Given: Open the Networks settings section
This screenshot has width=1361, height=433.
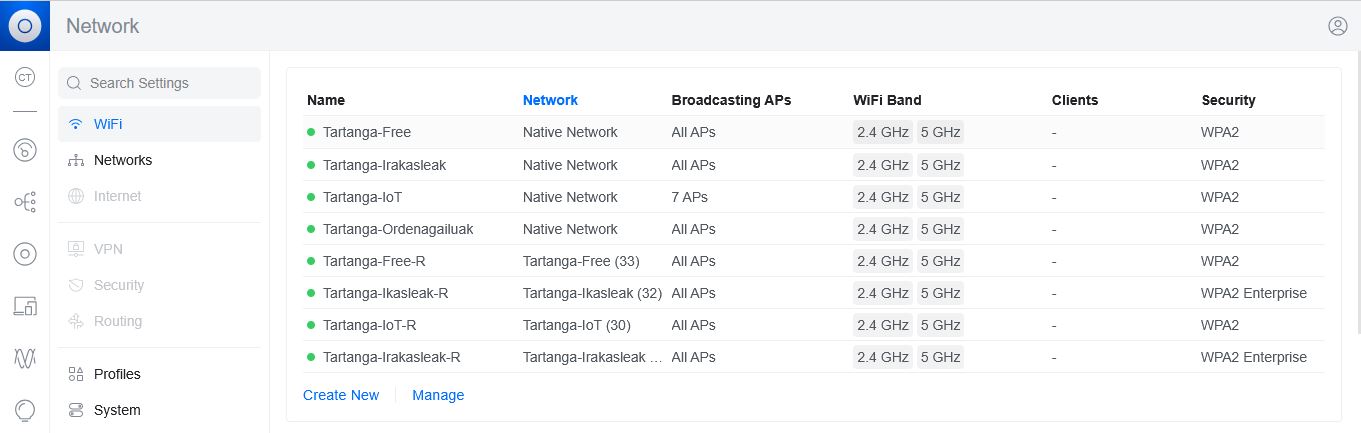Looking at the screenshot, I should pyautogui.click(x=159, y=160).
